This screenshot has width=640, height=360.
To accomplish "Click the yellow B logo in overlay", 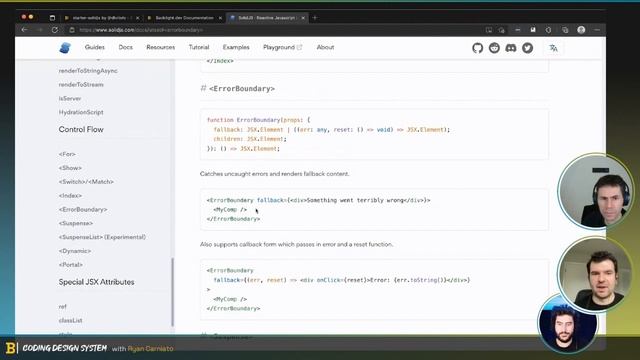I will (x=11, y=348).
